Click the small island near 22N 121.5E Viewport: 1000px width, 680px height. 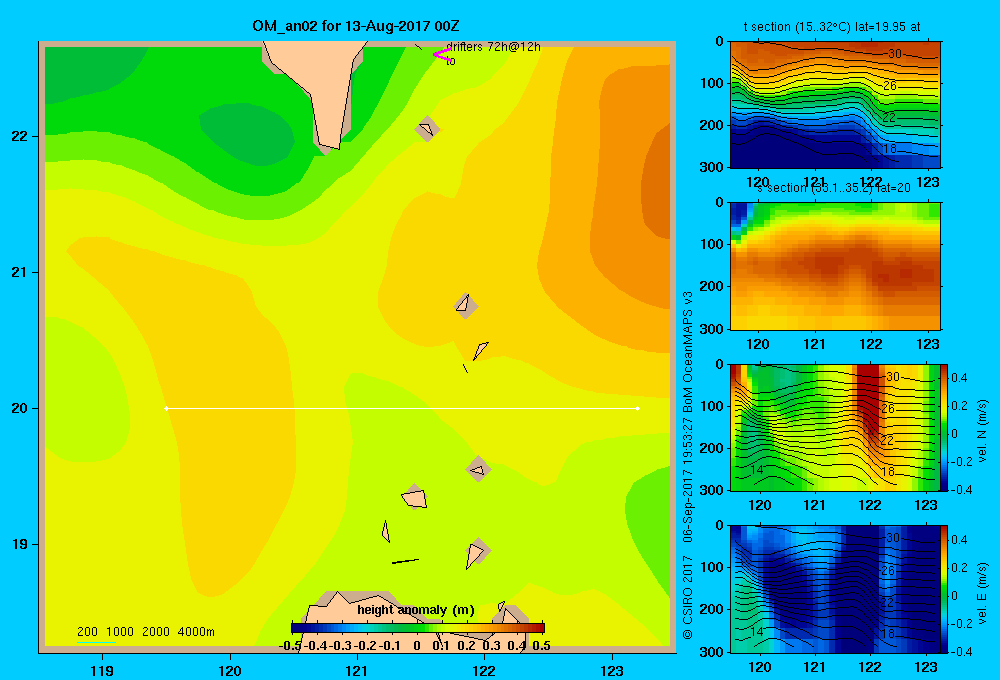pyautogui.click(x=427, y=129)
